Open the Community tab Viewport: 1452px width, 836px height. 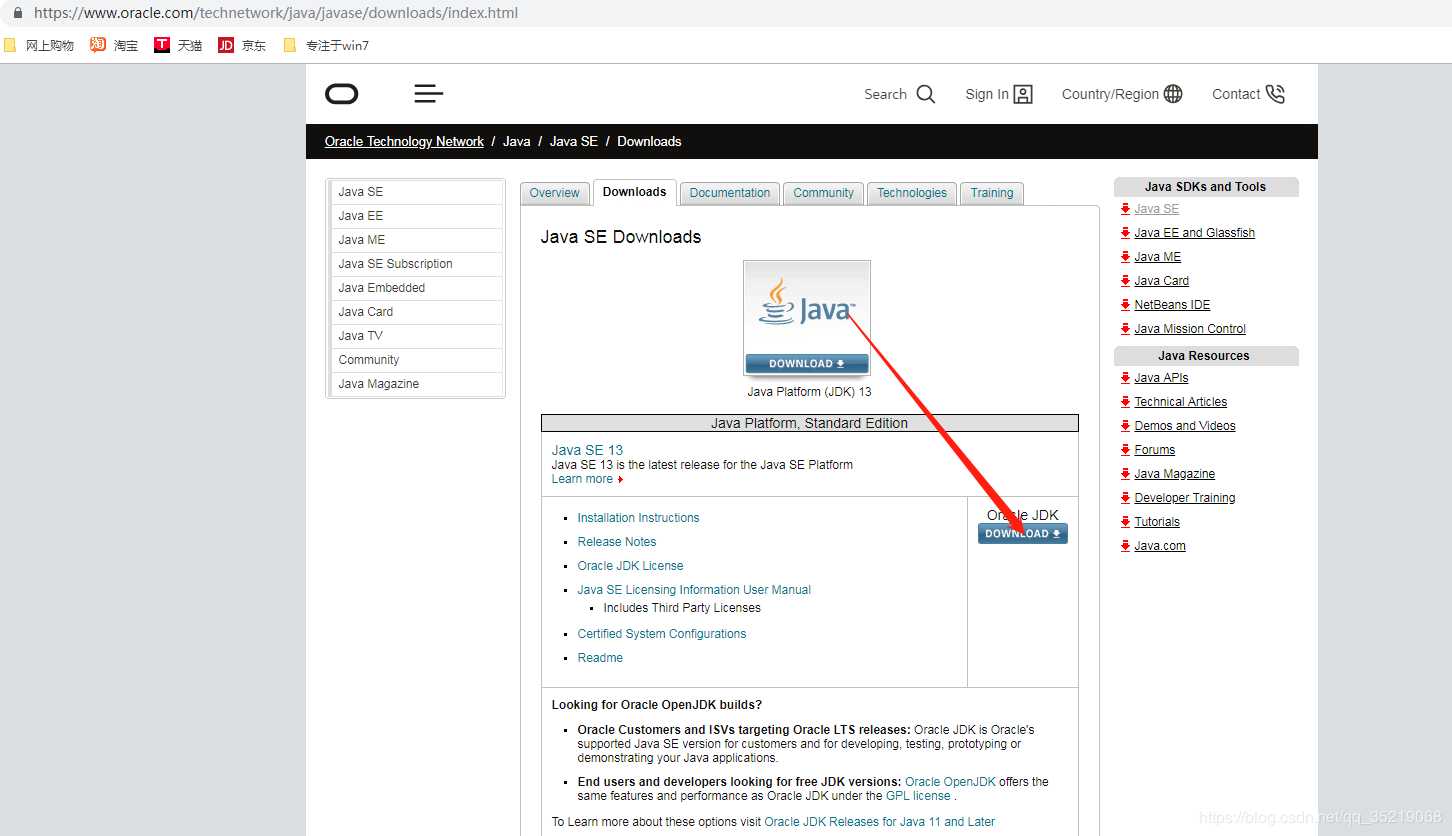pos(824,193)
